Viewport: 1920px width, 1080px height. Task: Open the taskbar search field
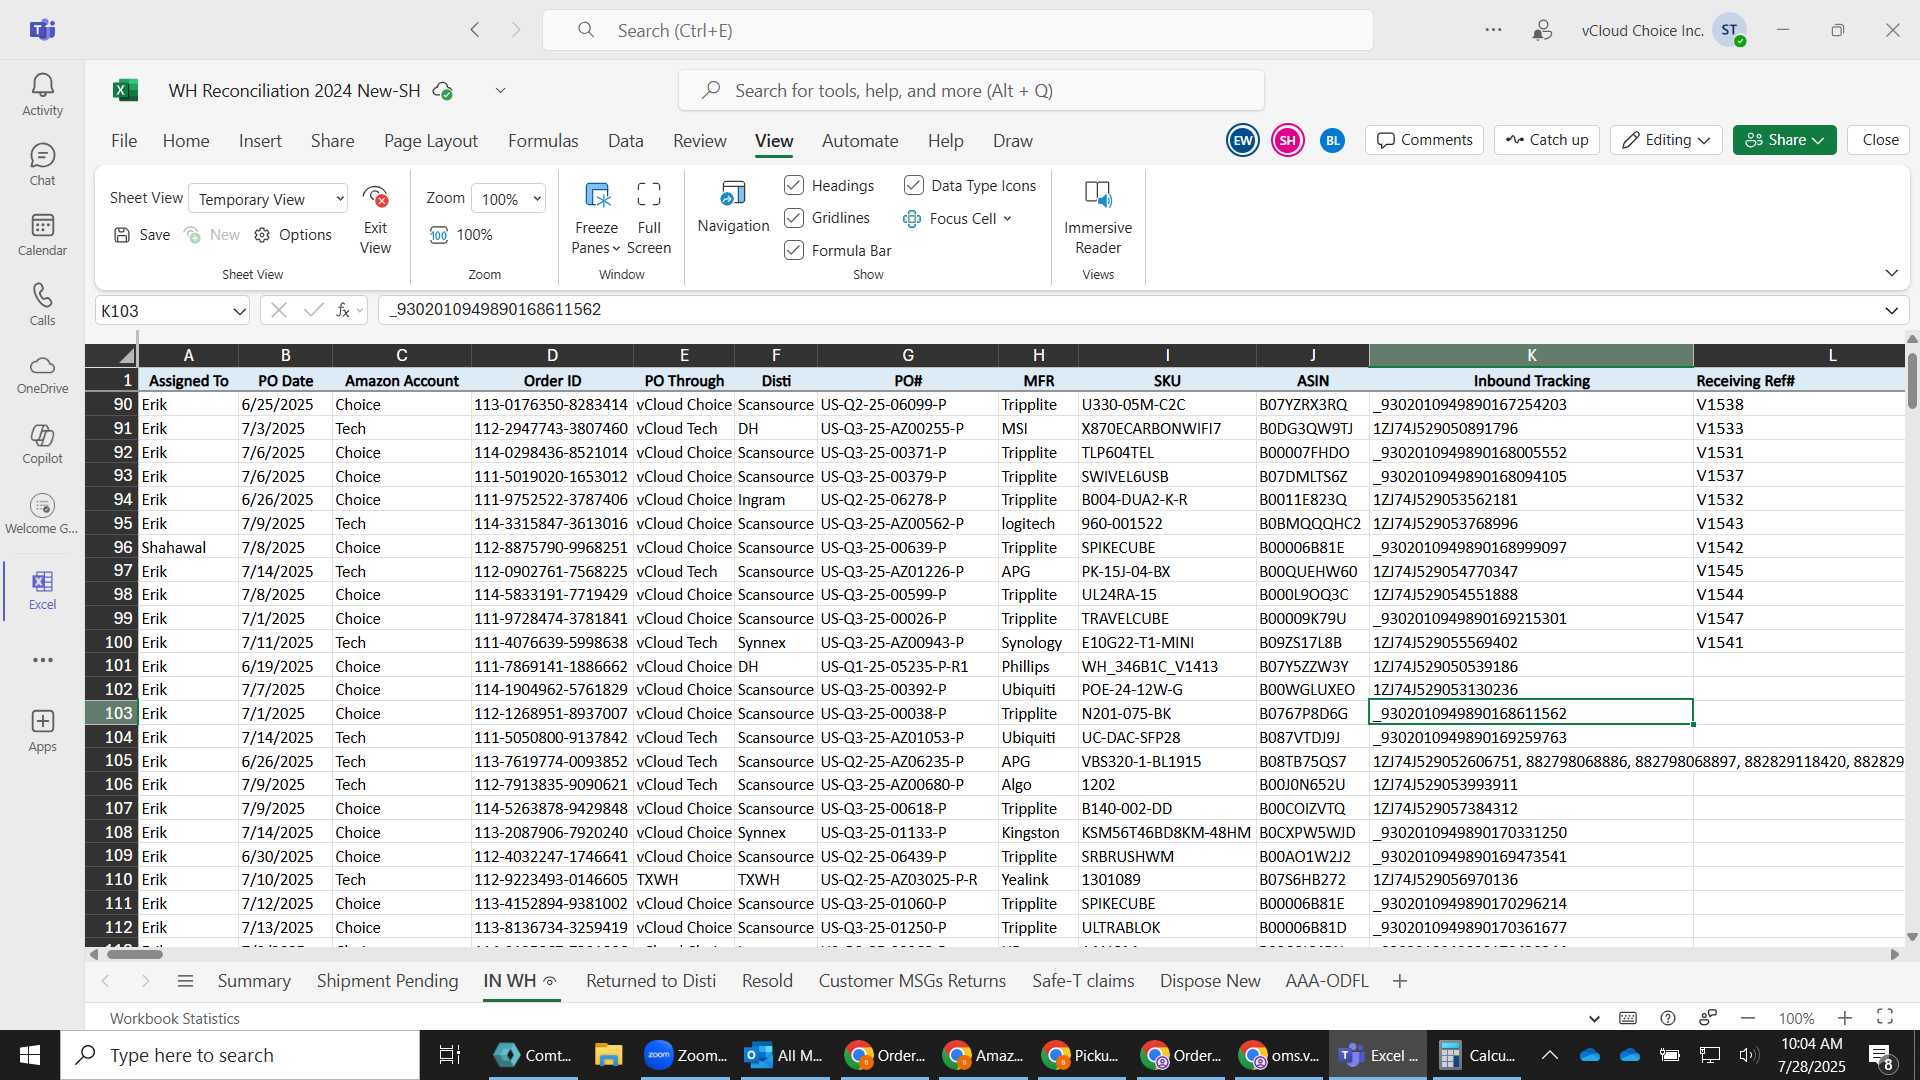pyautogui.click(x=240, y=1055)
